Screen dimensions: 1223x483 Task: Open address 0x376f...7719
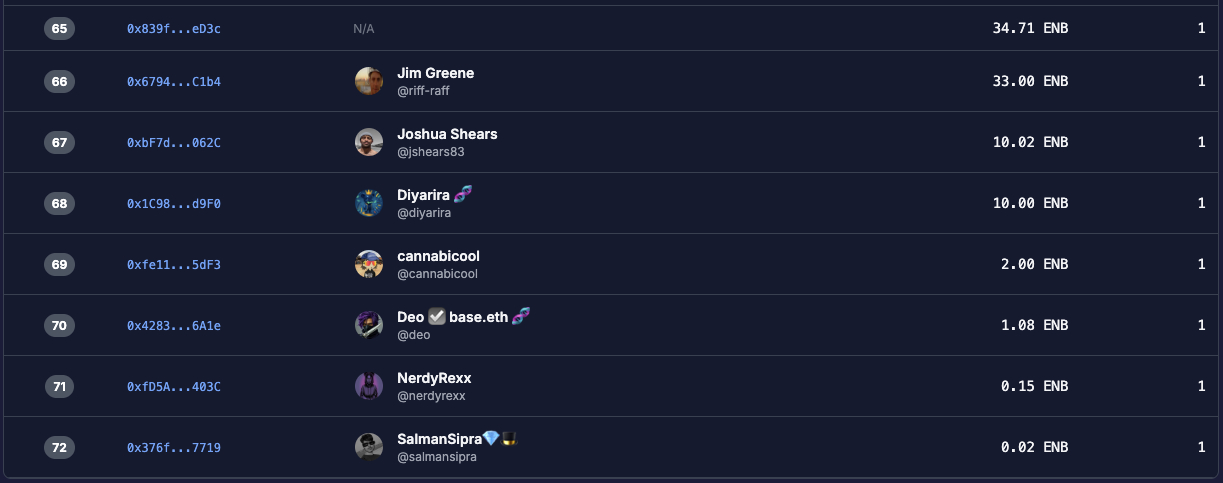click(174, 448)
